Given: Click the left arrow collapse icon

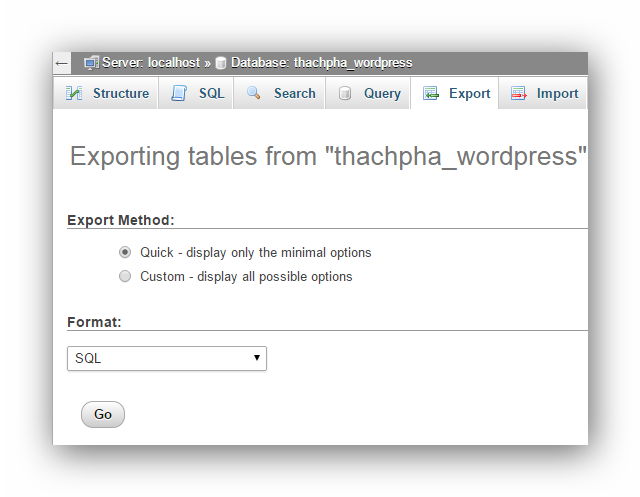Looking at the screenshot, I should tap(62, 63).
